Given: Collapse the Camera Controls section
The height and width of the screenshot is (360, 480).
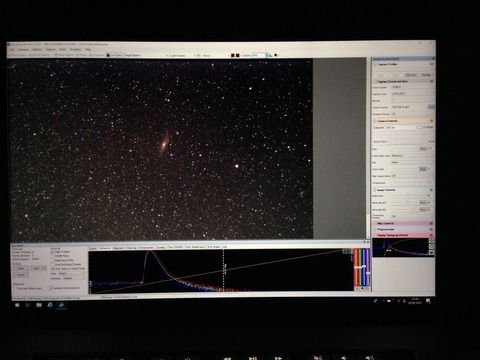Looking at the screenshot, I should (375, 121).
